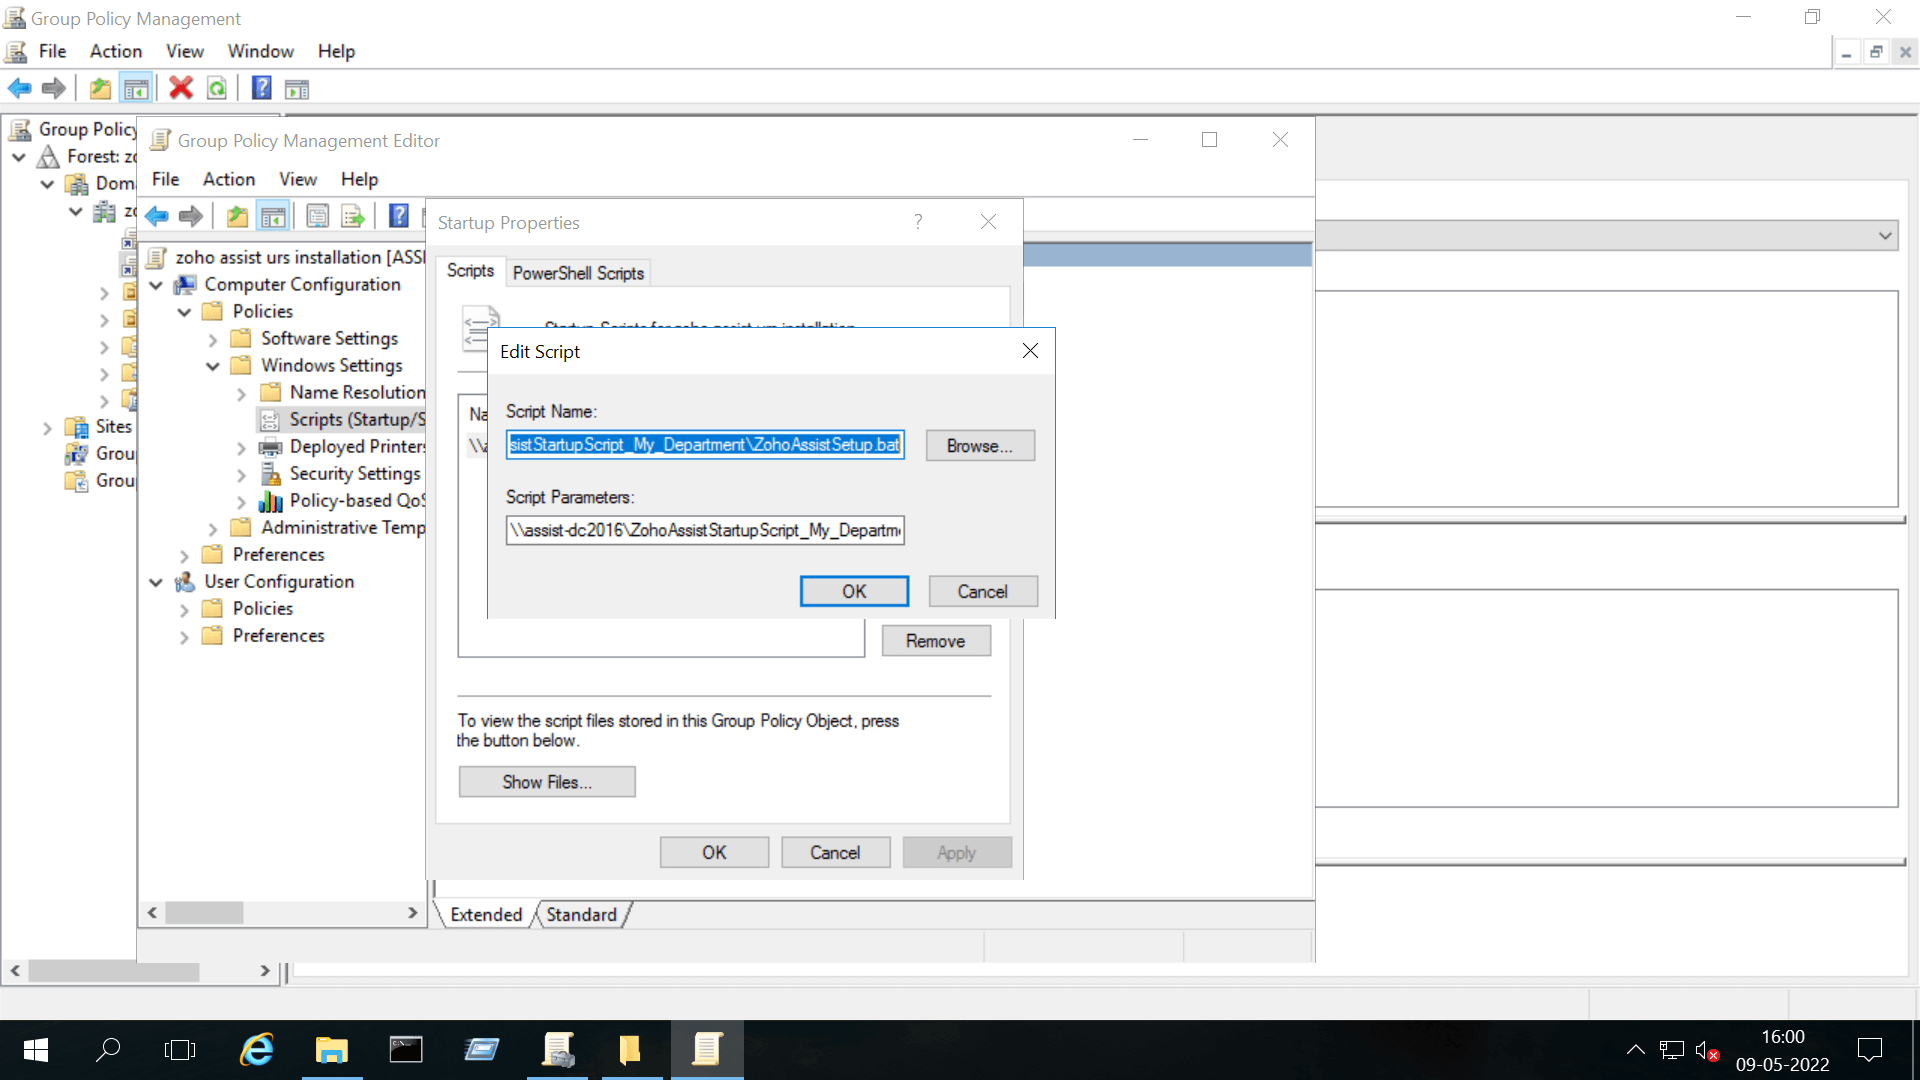
Task: Click the Export List icon in the editor toolbar
Action: tap(352, 215)
